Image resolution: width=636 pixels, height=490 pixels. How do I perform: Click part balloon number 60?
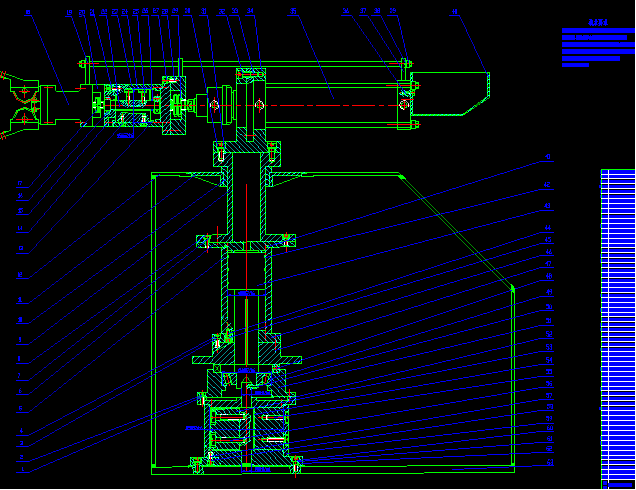coord(550,428)
